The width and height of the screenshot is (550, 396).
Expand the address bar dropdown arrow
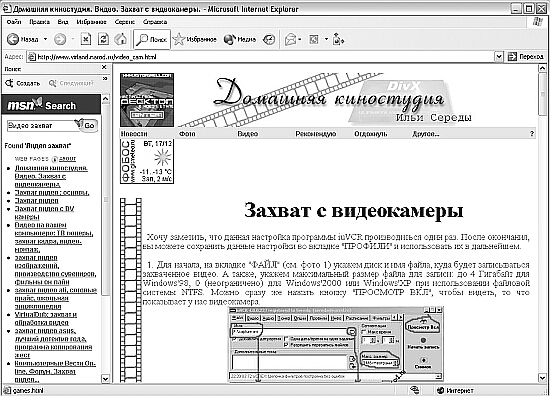coord(498,56)
